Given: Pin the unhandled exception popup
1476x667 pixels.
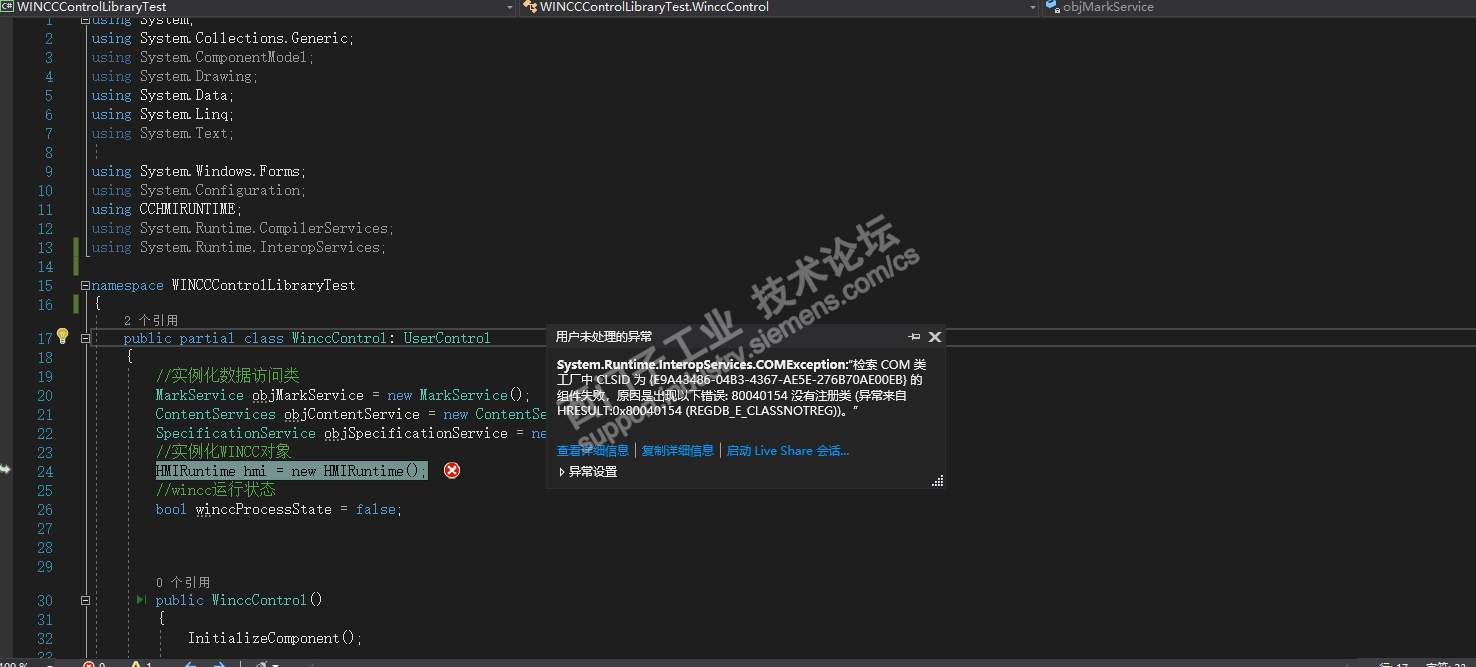Looking at the screenshot, I should pyautogui.click(x=914, y=337).
